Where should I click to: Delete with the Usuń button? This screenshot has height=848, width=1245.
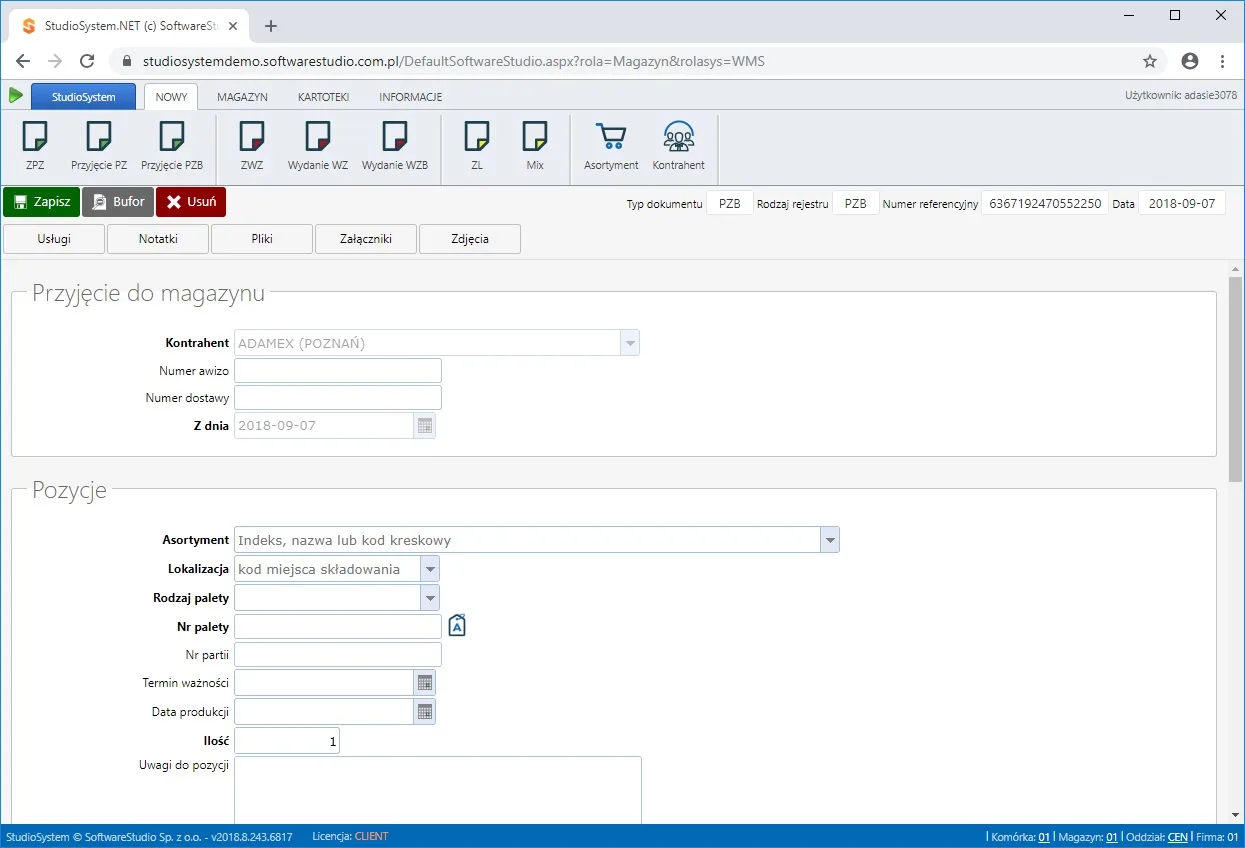(x=191, y=202)
